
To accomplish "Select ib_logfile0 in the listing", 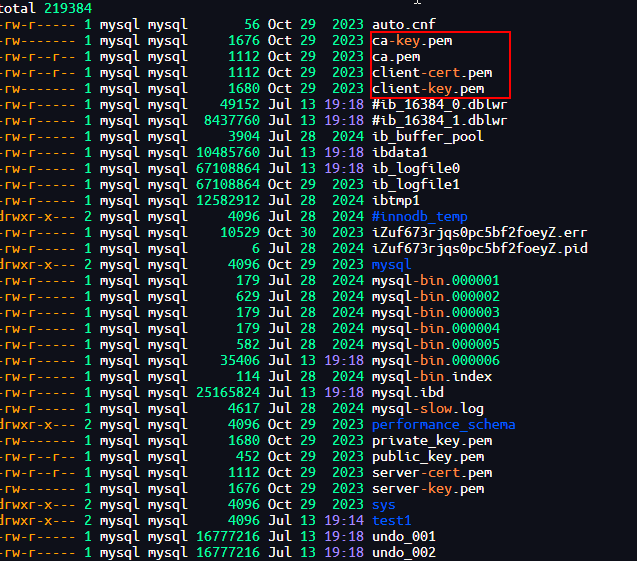I will (416, 169).
